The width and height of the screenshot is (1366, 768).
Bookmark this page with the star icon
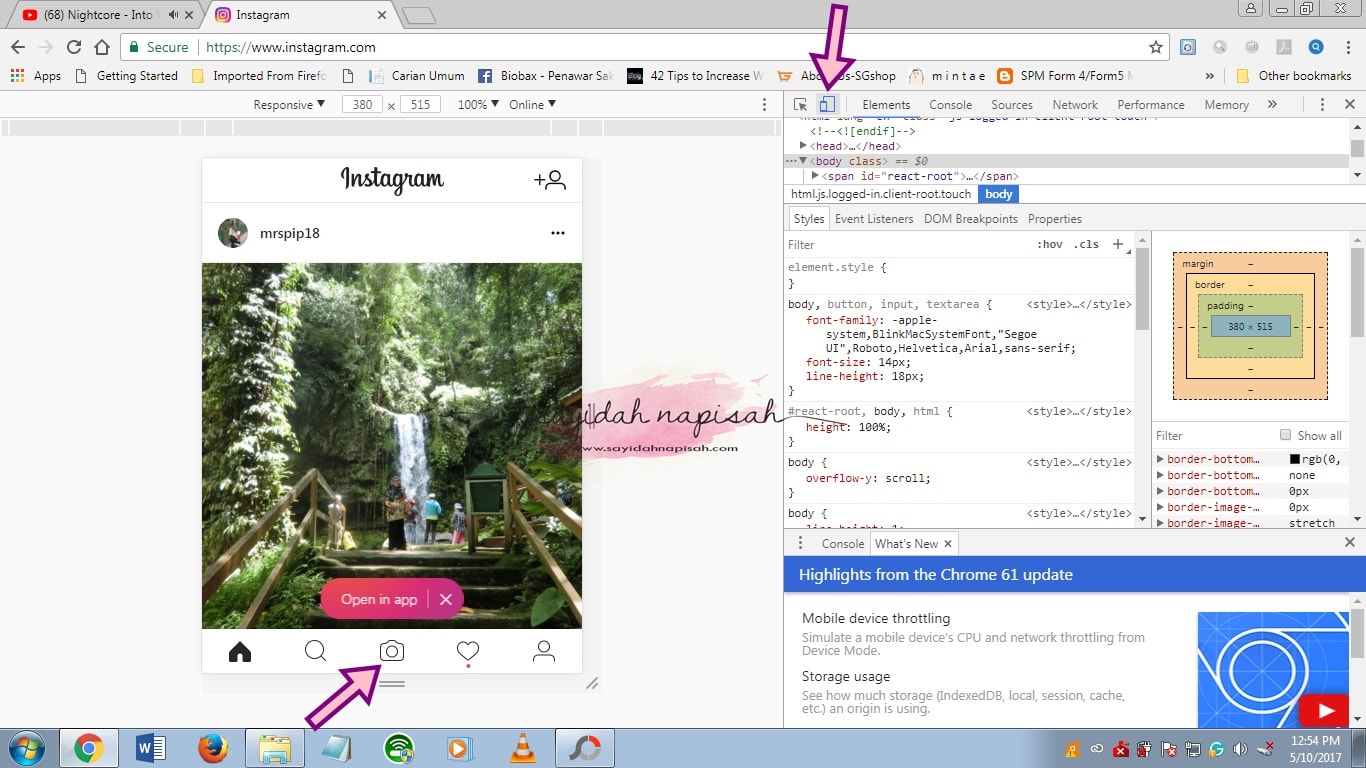click(x=1156, y=47)
